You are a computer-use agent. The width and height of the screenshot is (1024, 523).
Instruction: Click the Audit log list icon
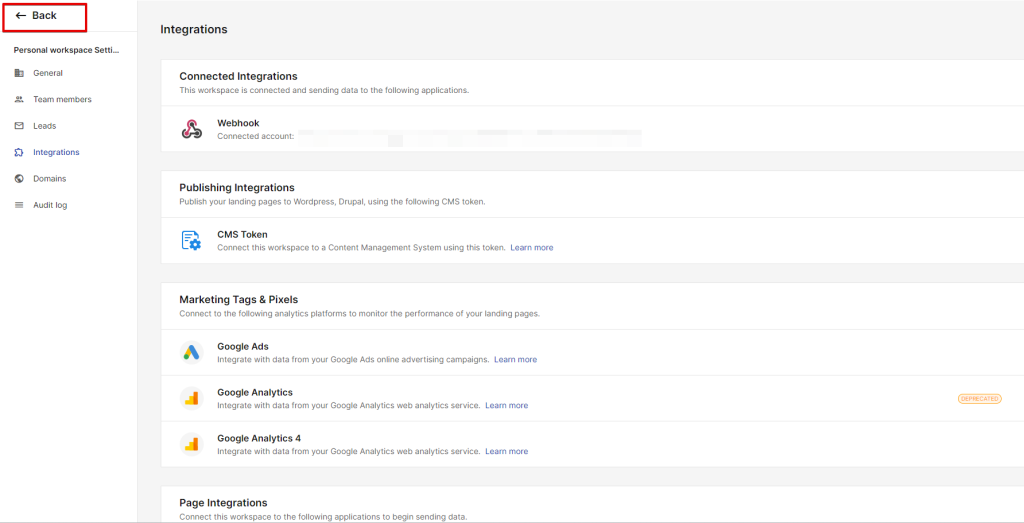click(x=20, y=205)
